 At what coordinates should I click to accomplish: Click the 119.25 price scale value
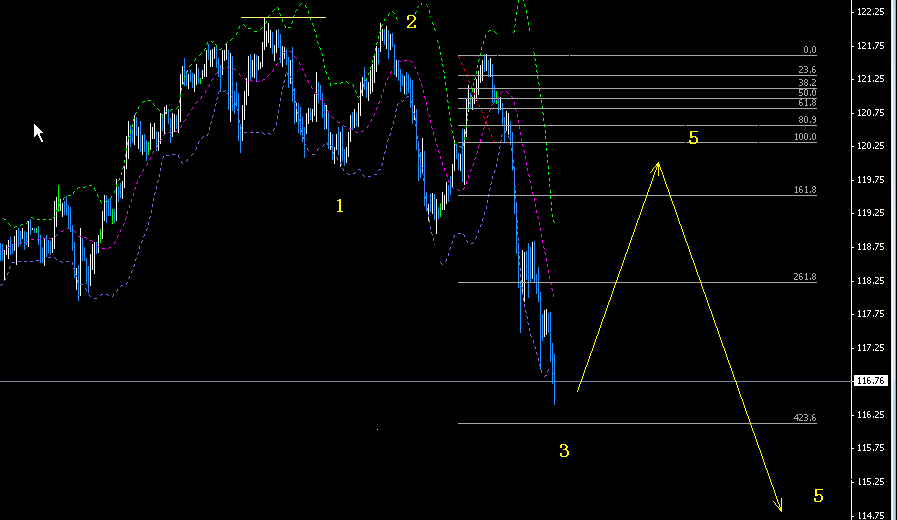coord(871,213)
